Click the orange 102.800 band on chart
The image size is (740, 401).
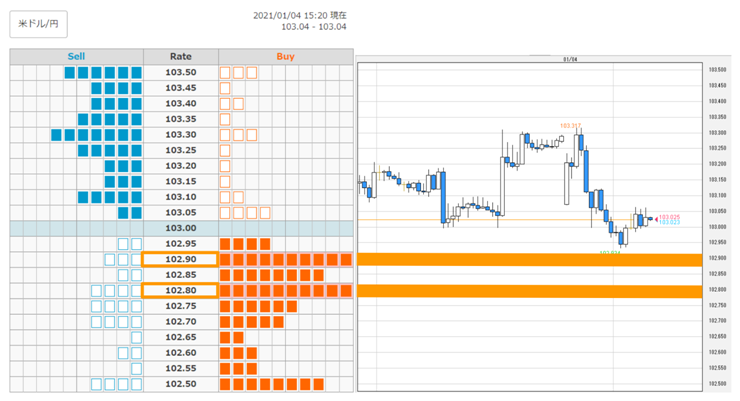[530, 291]
